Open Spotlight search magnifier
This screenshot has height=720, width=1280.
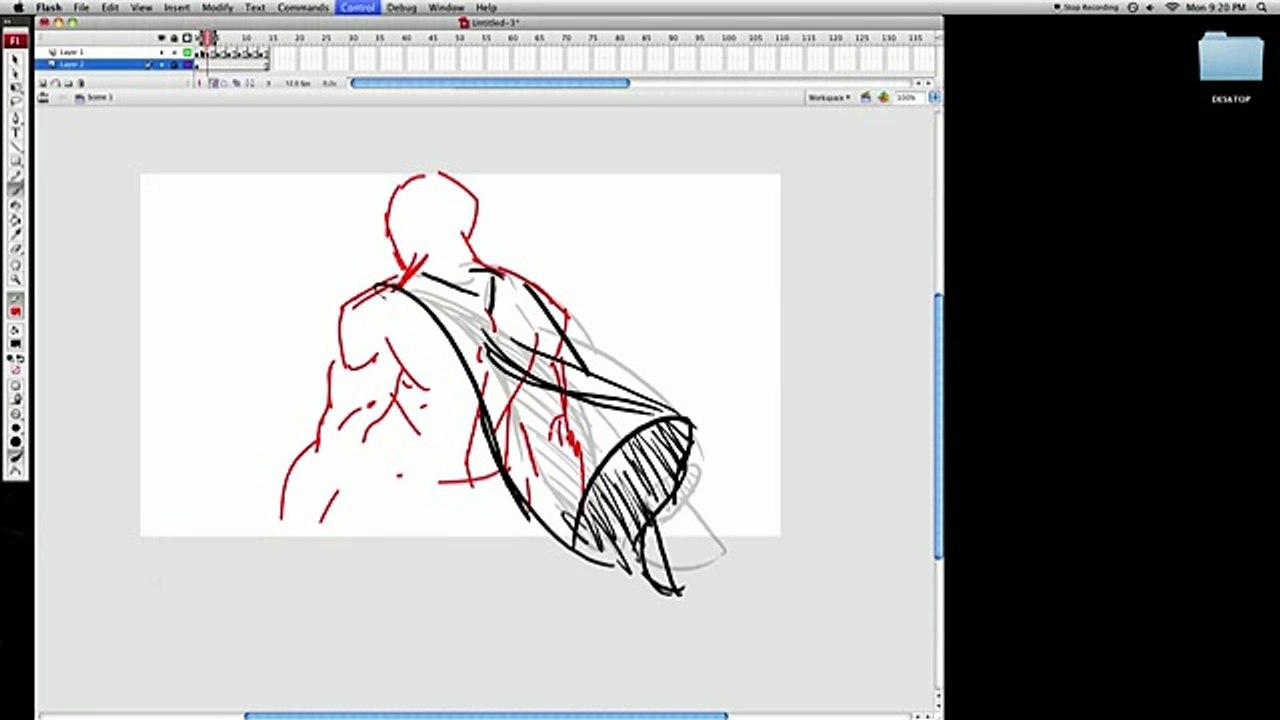(x=1264, y=7)
